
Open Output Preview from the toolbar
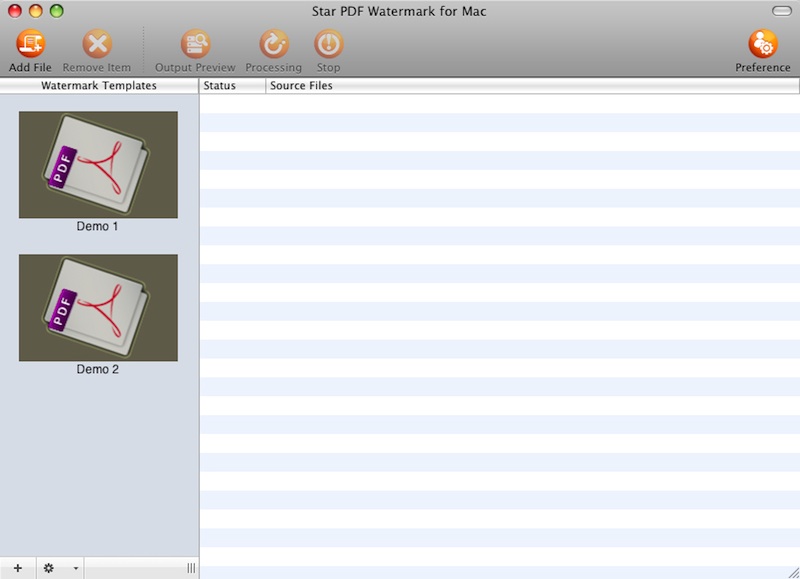coord(195,45)
